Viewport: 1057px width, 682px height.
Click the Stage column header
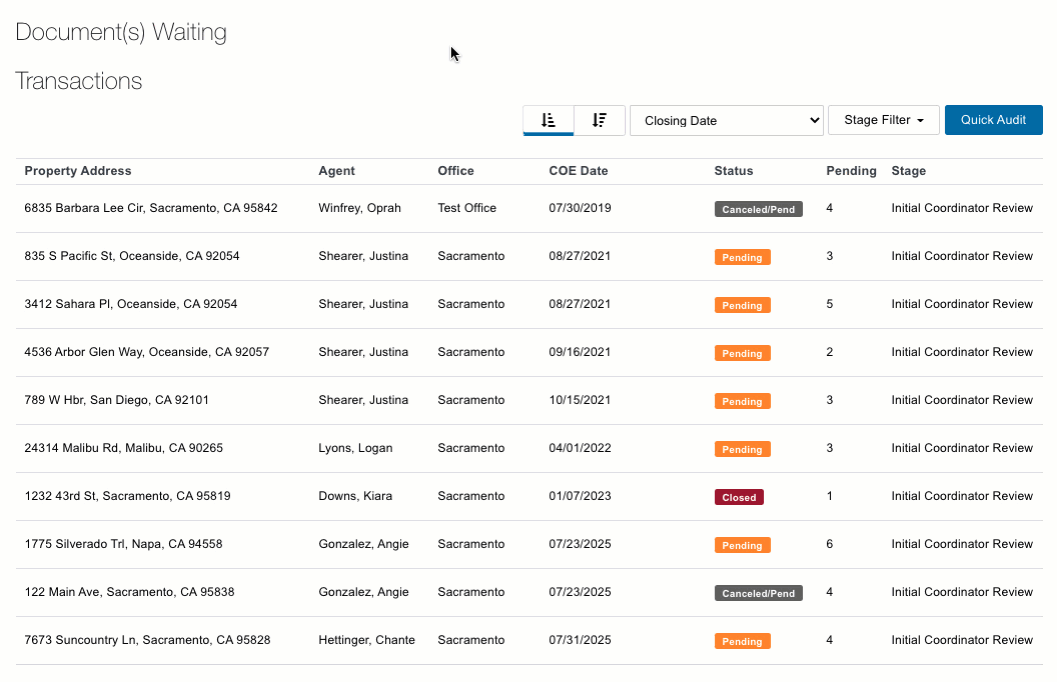908,171
